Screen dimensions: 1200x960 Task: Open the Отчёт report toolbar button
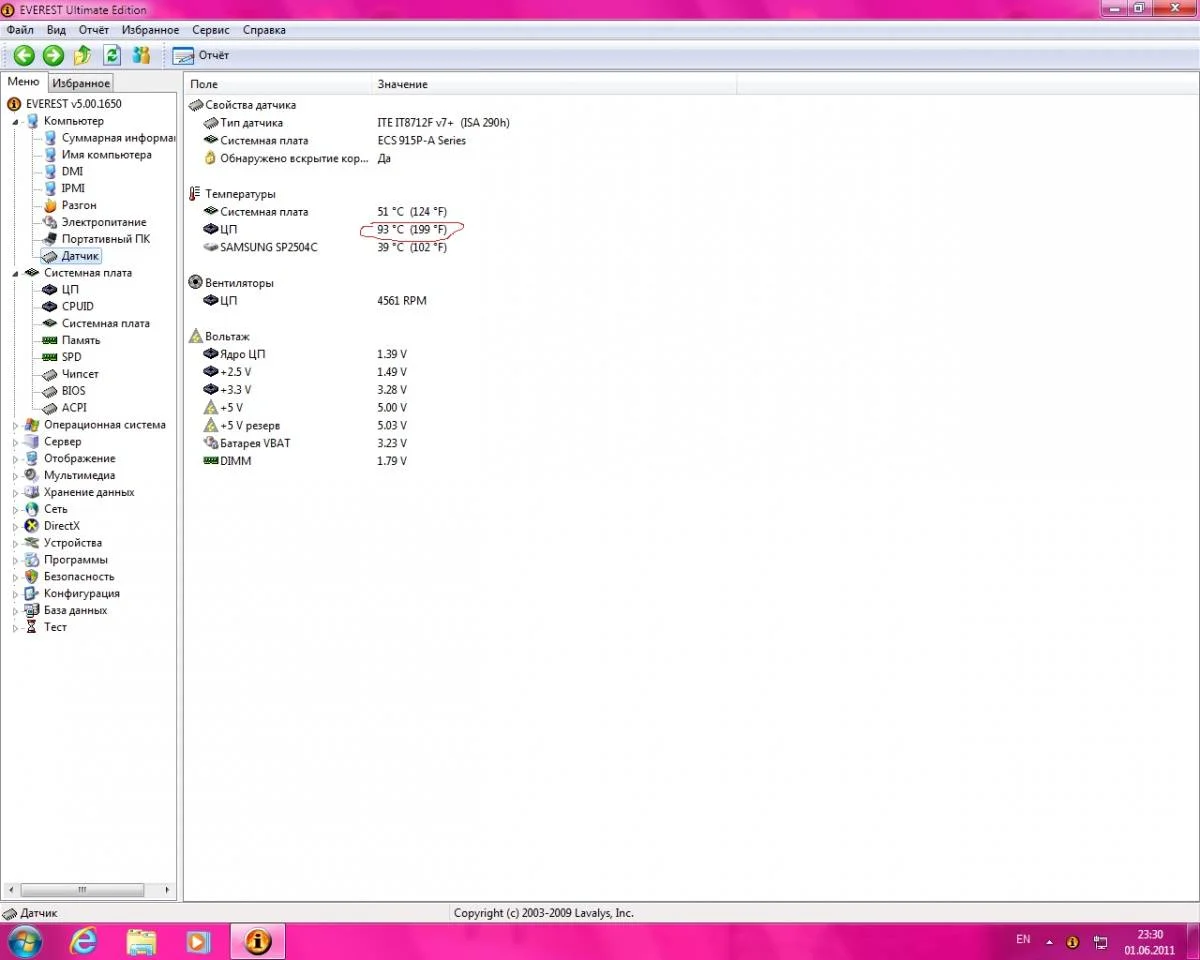(202, 55)
